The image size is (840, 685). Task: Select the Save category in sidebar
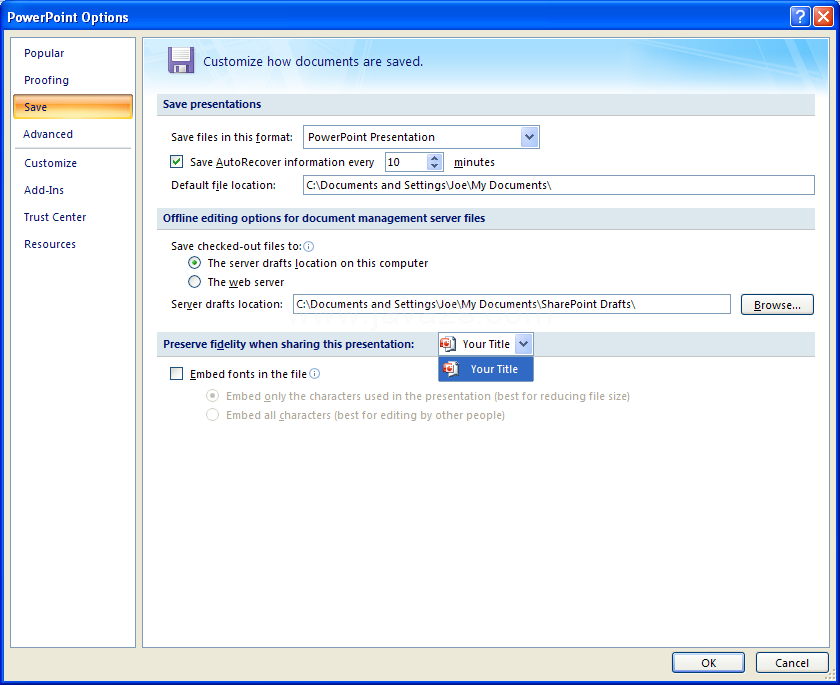pos(73,107)
